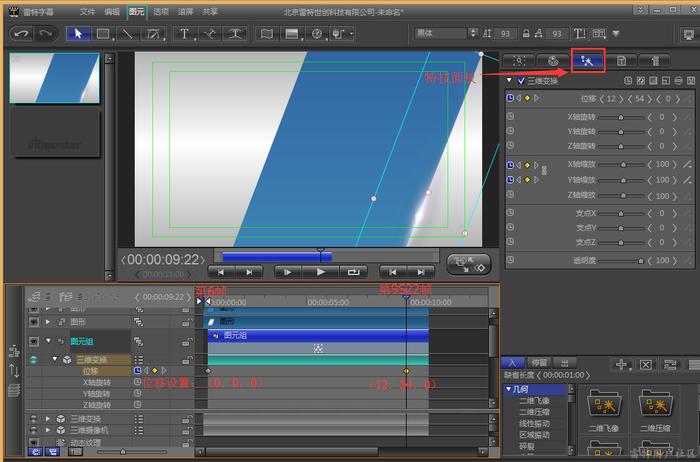This screenshot has width=700, height=462.
Task: Click the image insert tool icon
Action: (292, 34)
